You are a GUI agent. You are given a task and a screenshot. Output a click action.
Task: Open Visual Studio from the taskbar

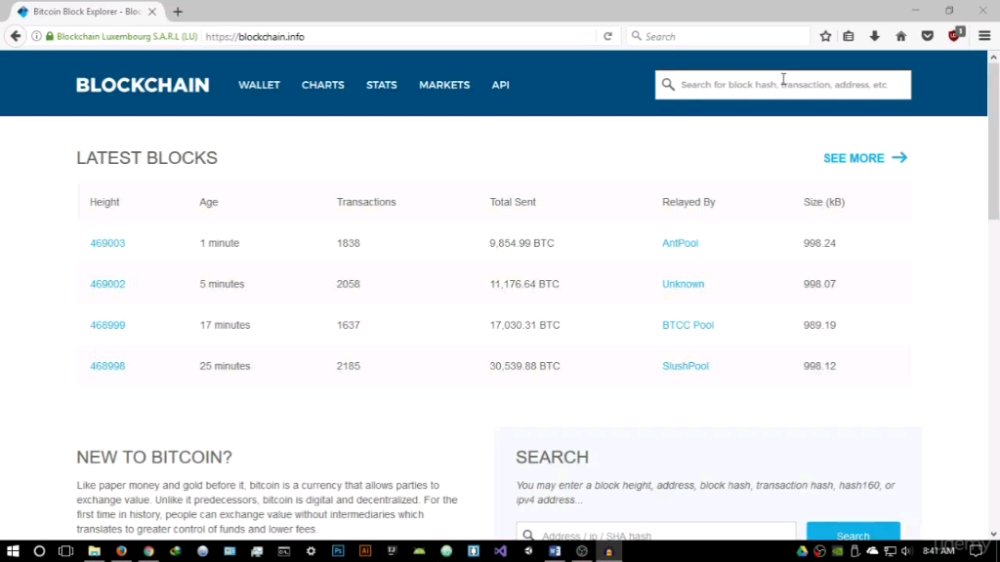(501, 551)
